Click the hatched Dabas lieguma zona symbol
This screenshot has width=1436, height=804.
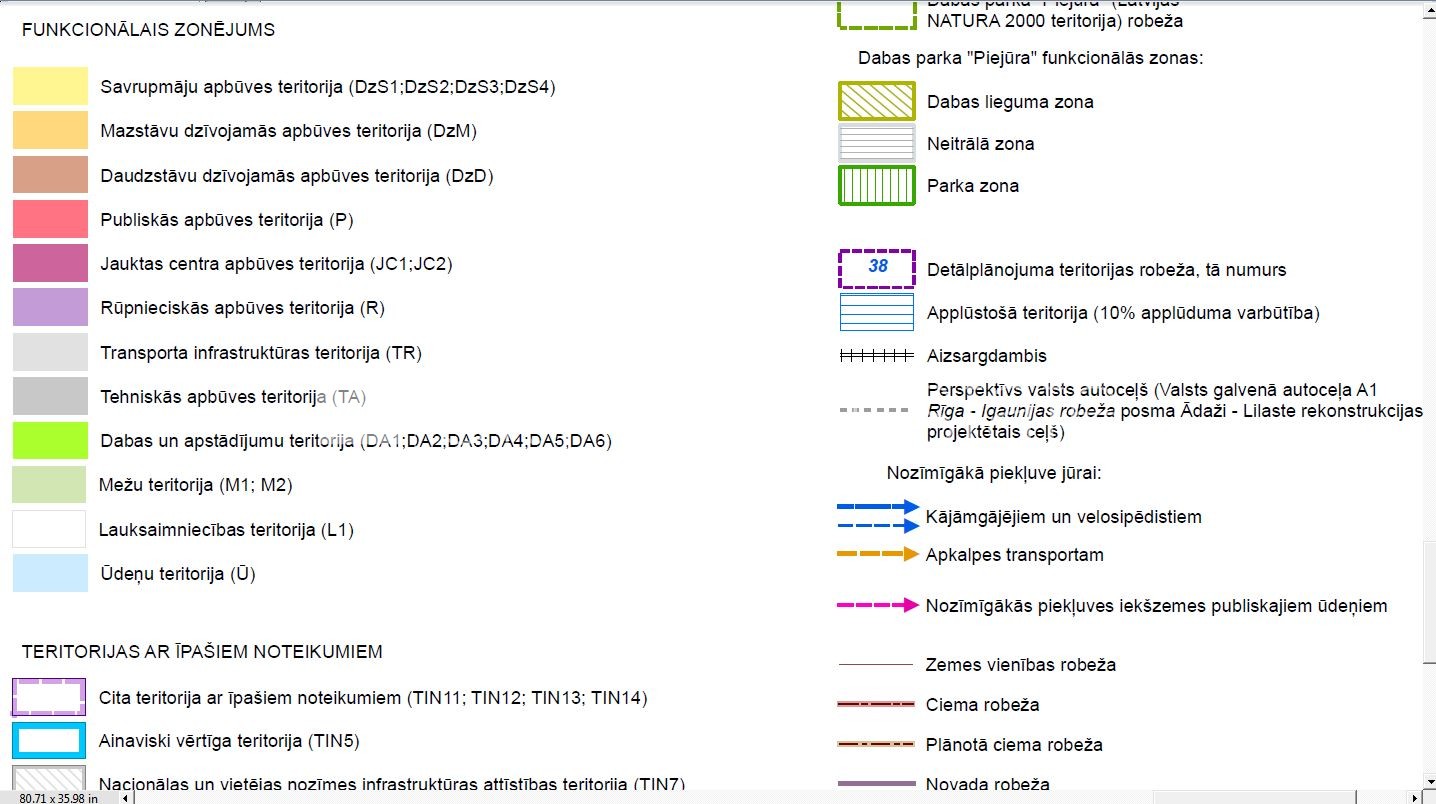click(x=876, y=101)
